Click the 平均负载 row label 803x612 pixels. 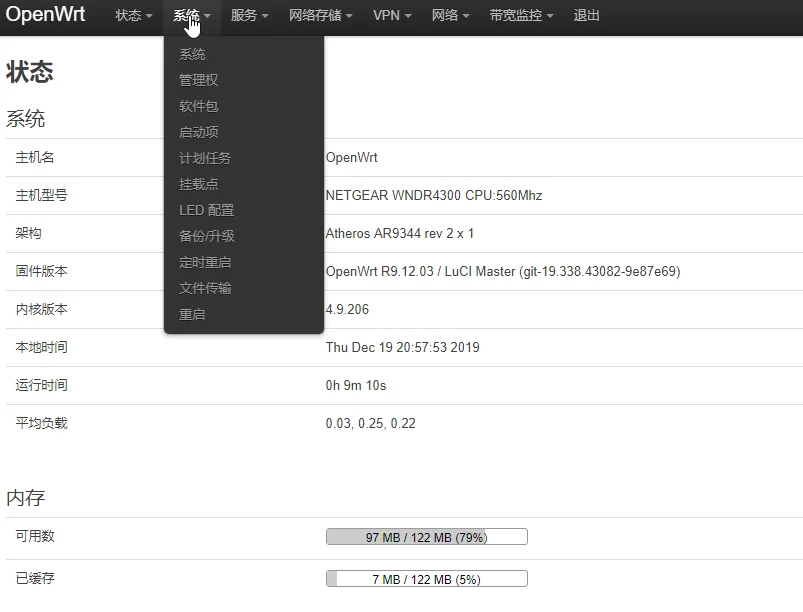coord(41,423)
